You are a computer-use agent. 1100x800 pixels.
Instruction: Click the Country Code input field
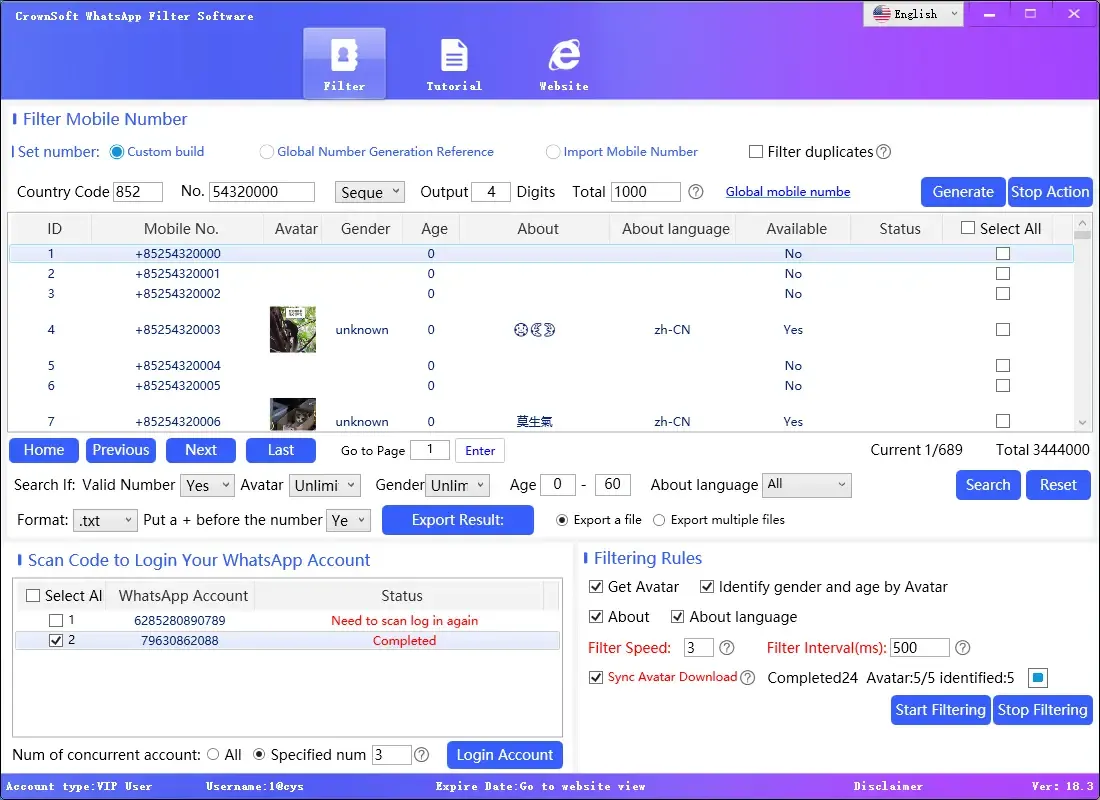[x=140, y=192]
